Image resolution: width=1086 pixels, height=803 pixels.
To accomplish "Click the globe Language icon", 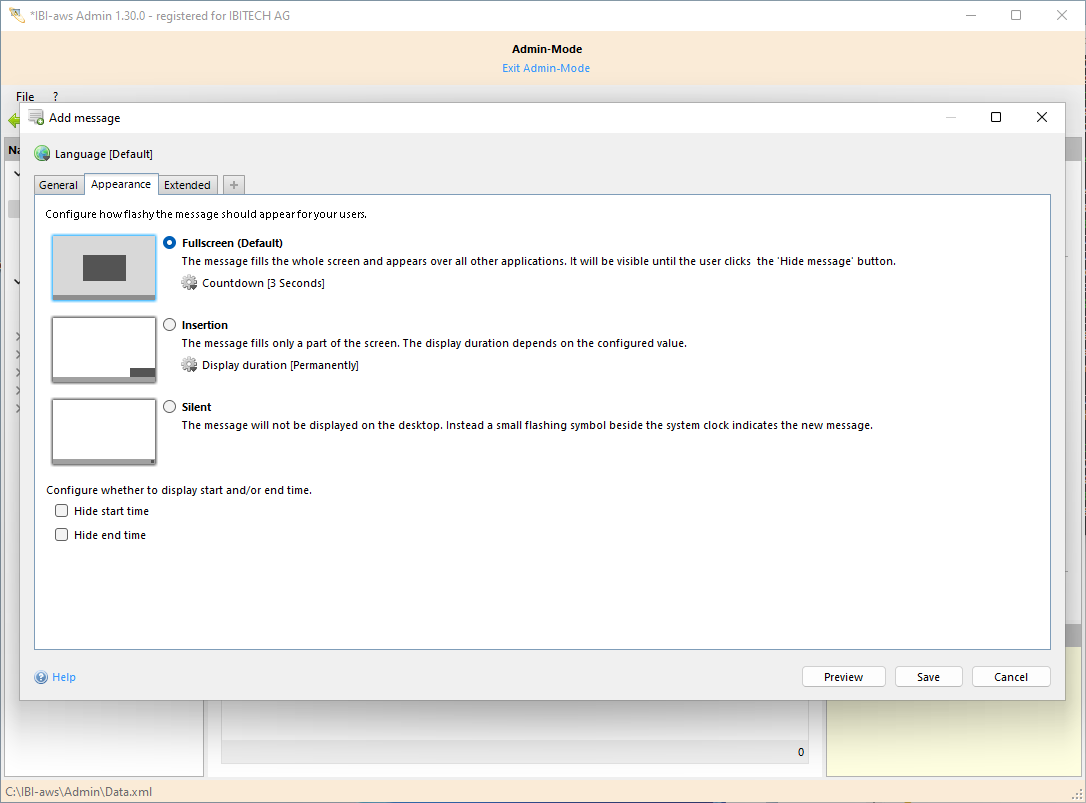I will [42, 154].
